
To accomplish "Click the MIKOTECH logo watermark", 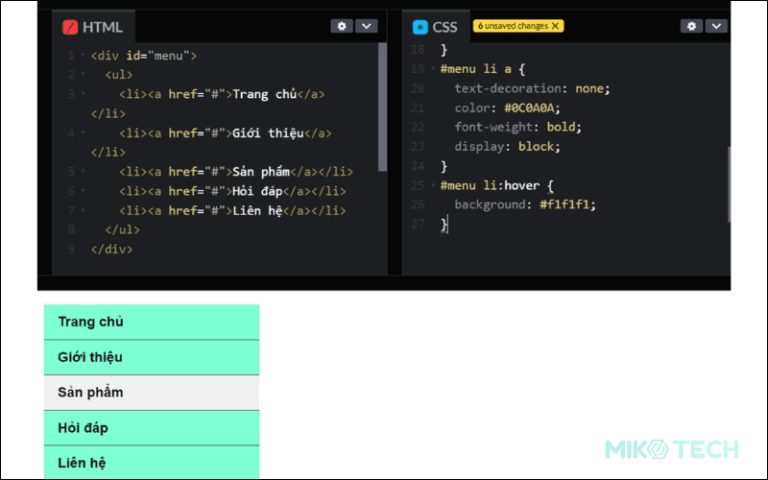I will [671, 449].
